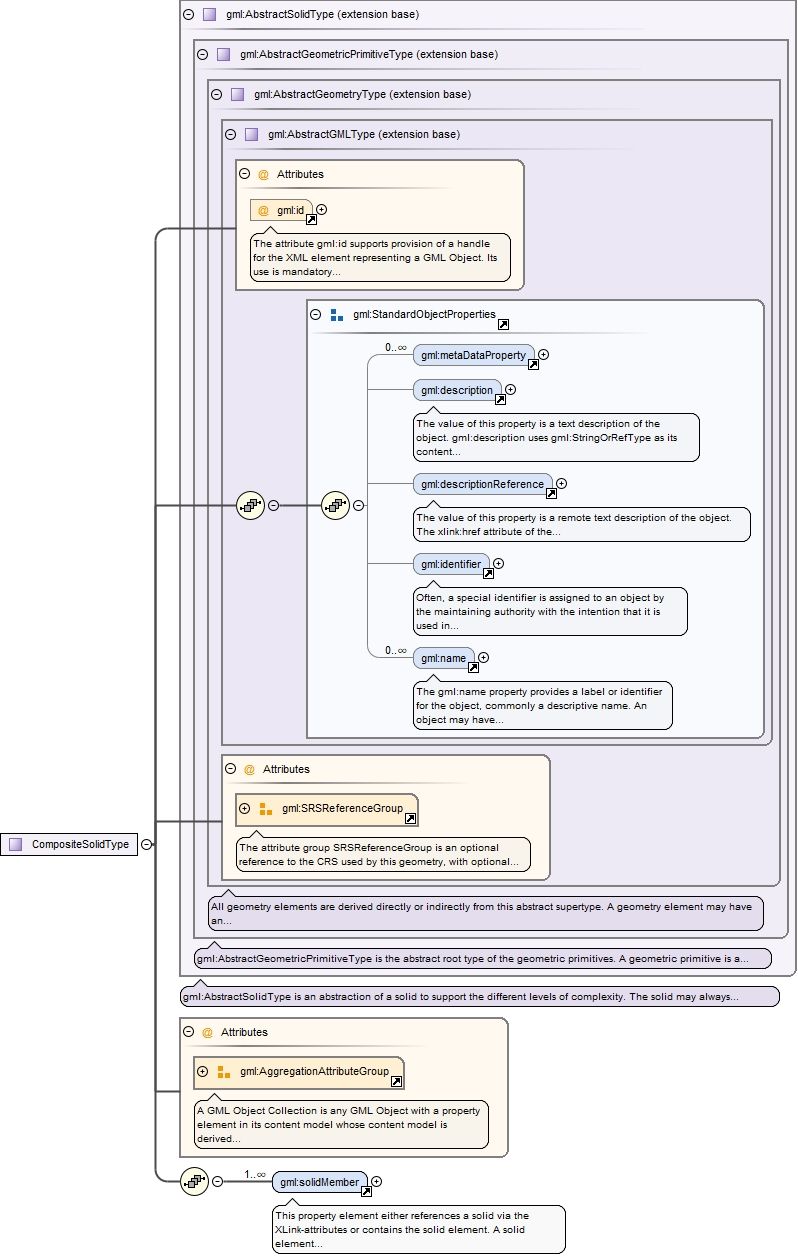Click the @ icon inside gml:id box
This screenshot has width=798, height=1257.
[263, 210]
